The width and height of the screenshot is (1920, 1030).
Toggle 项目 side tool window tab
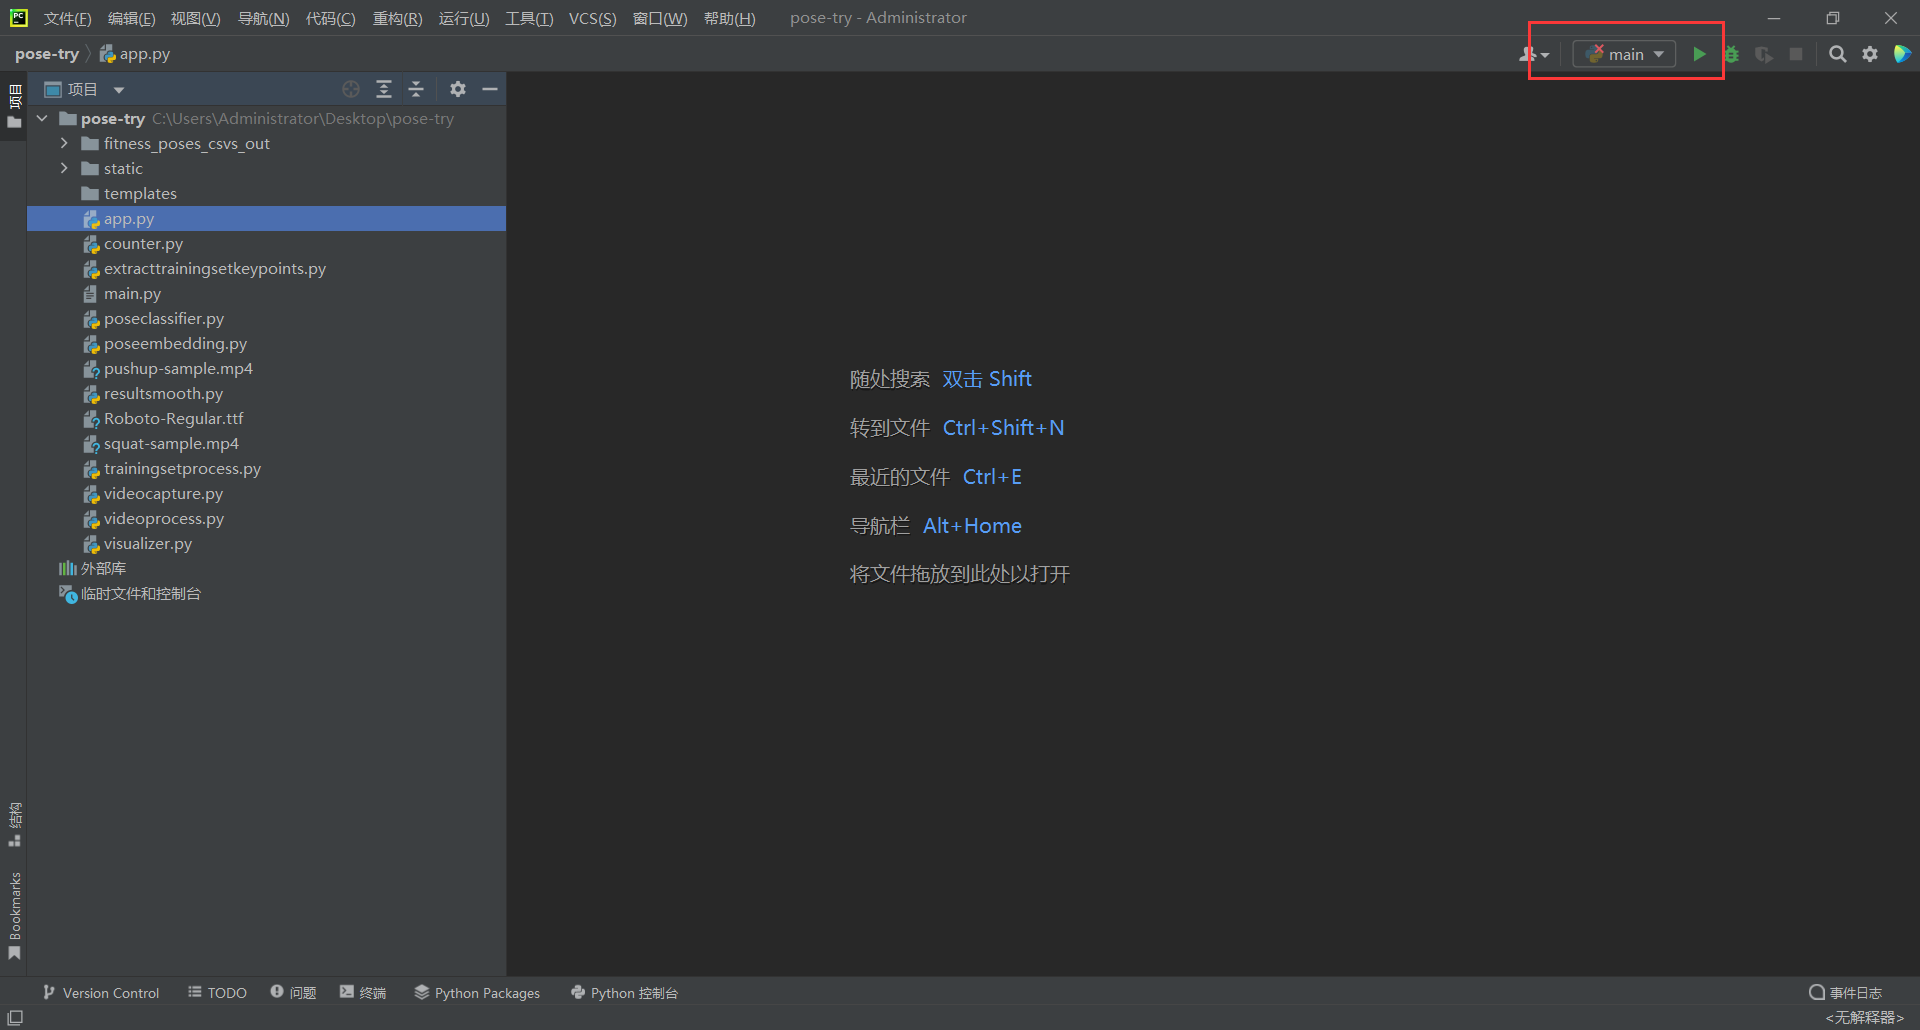(14, 106)
